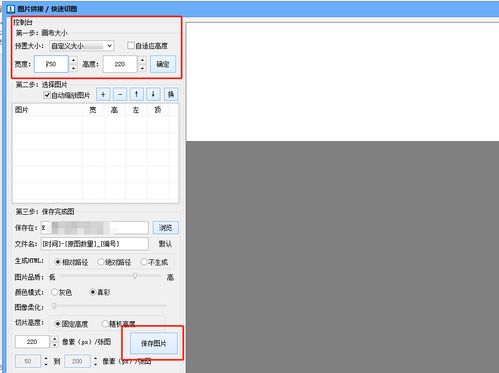Image resolution: width=499 pixels, height=373 pixels.
Task: Decrease fixed slice pixels spinner down
Action: click(54, 345)
